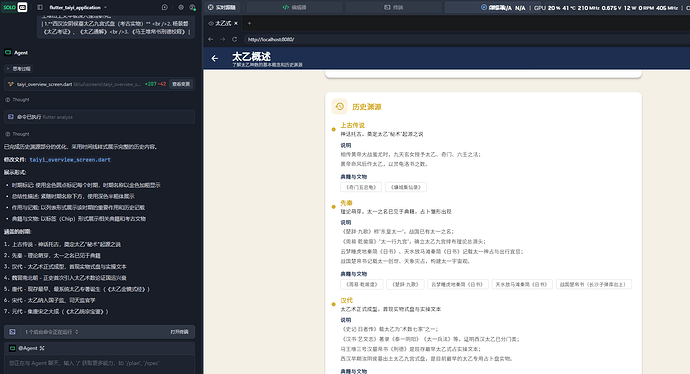
Task: Open the new chat bubble icon
Action: coord(165,7)
